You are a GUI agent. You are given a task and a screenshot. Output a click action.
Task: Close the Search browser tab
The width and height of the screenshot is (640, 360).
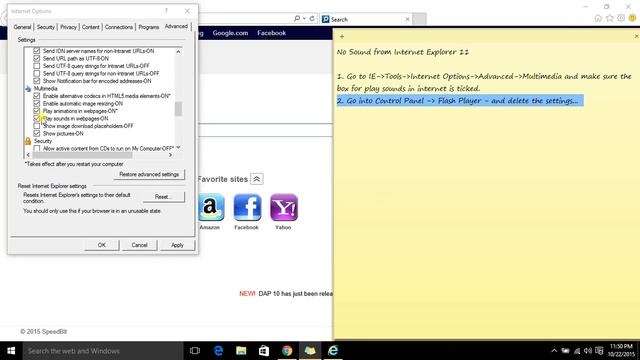point(407,19)
